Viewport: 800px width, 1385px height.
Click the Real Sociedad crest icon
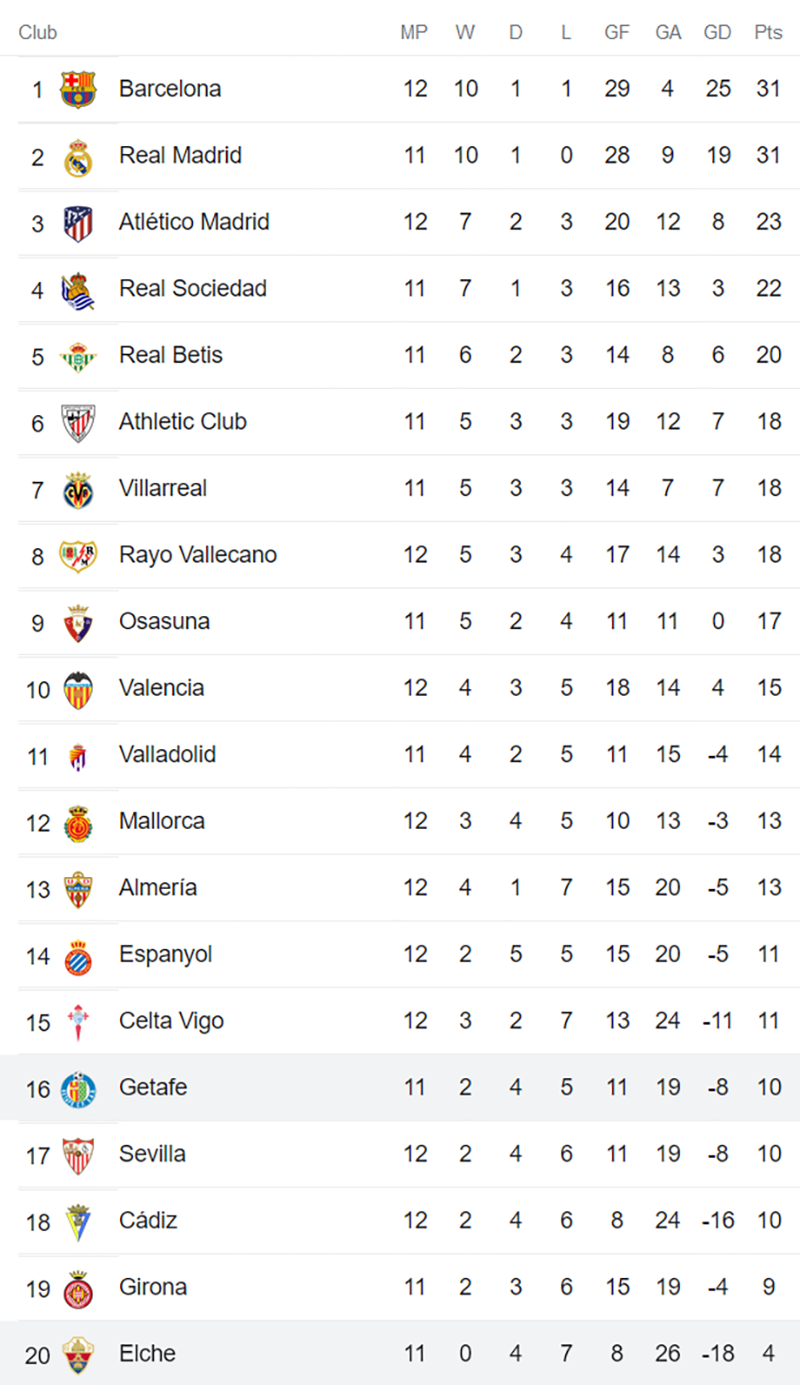coord(77,289)
